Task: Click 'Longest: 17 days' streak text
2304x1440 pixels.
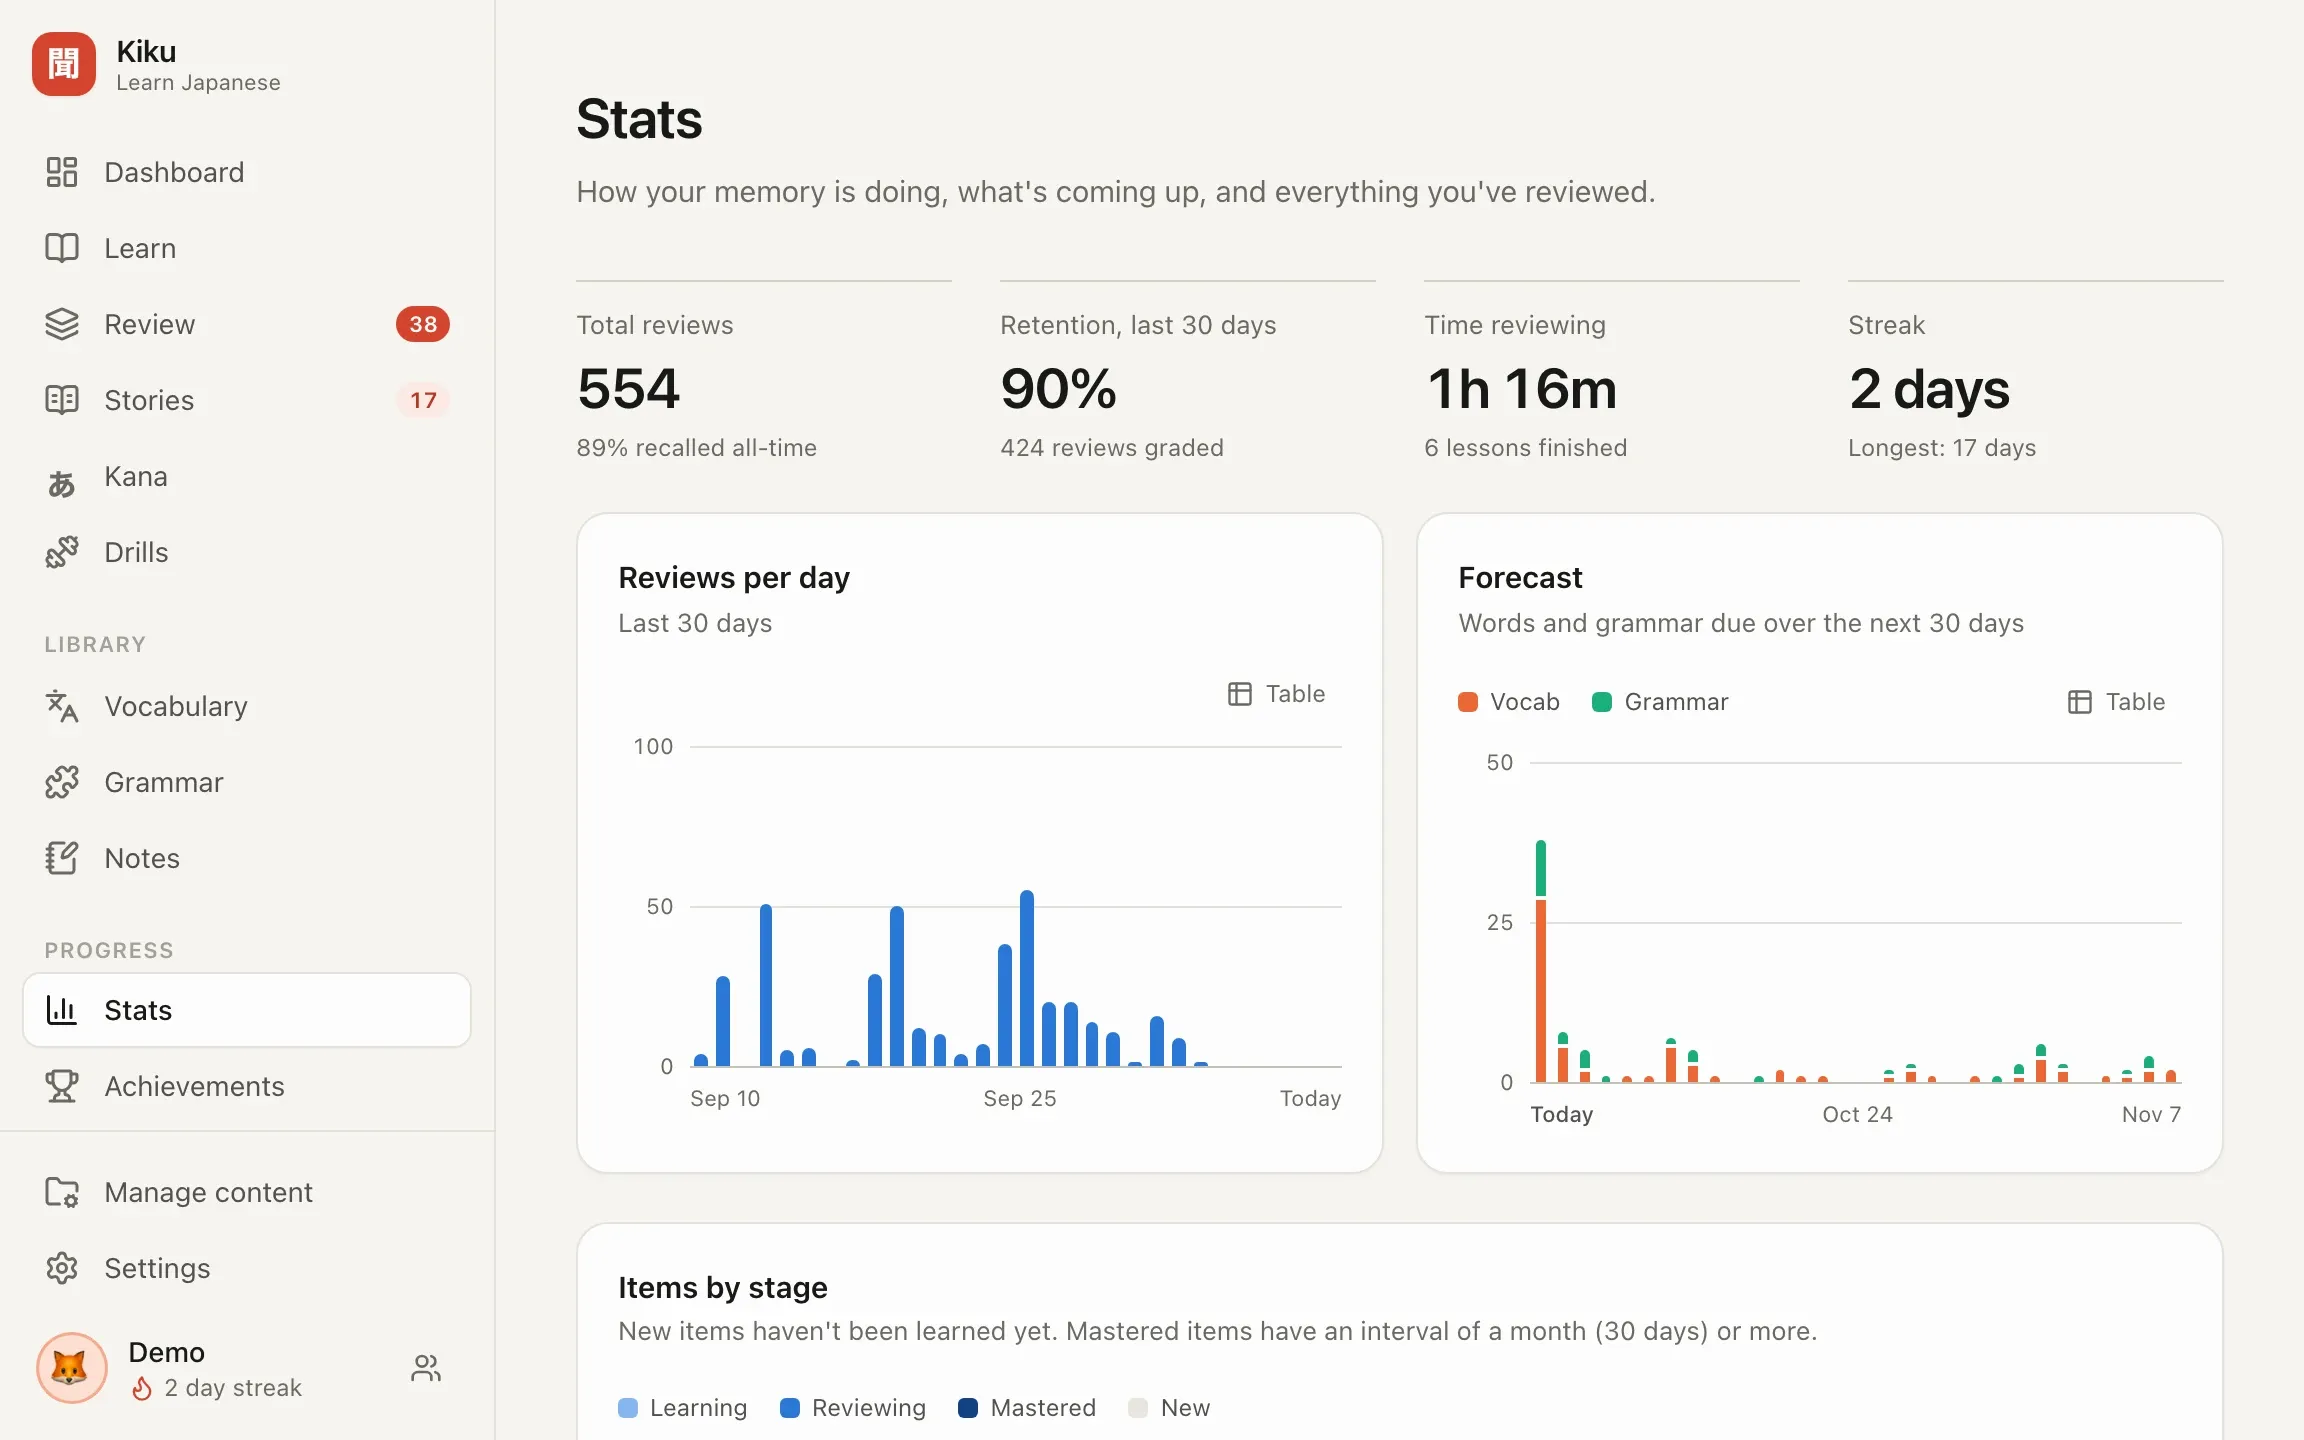Action: 1942,448
